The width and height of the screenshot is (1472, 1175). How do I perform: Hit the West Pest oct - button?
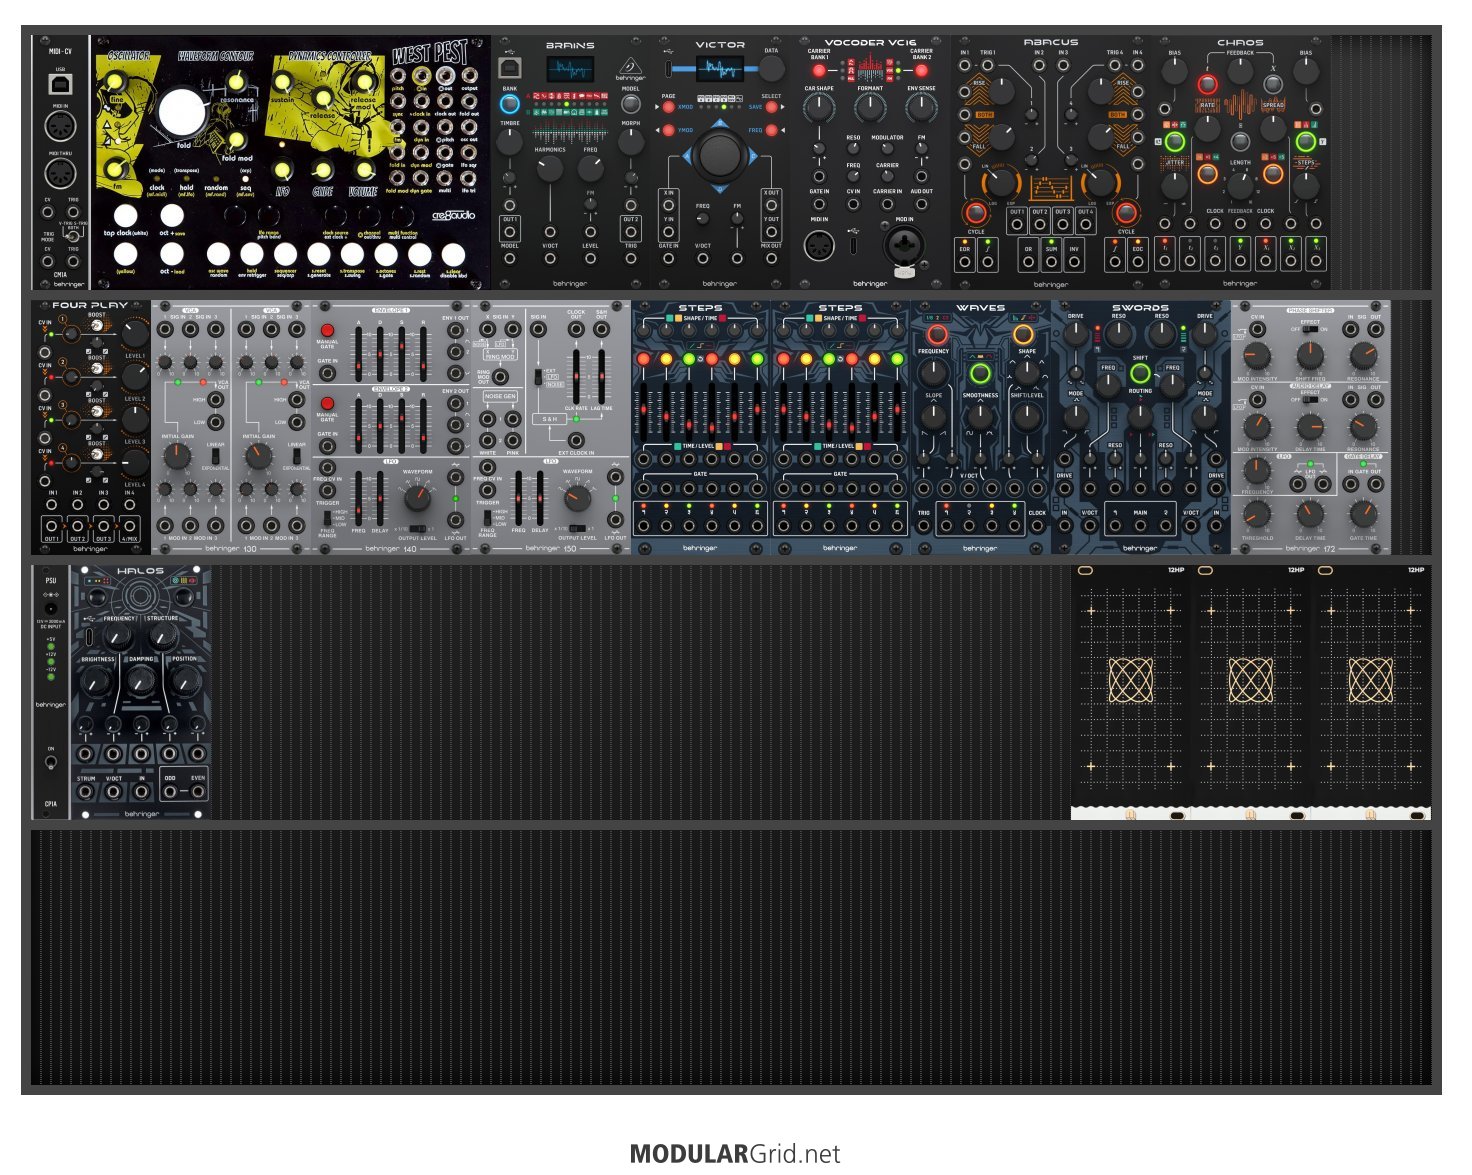(x=172, y=254)
